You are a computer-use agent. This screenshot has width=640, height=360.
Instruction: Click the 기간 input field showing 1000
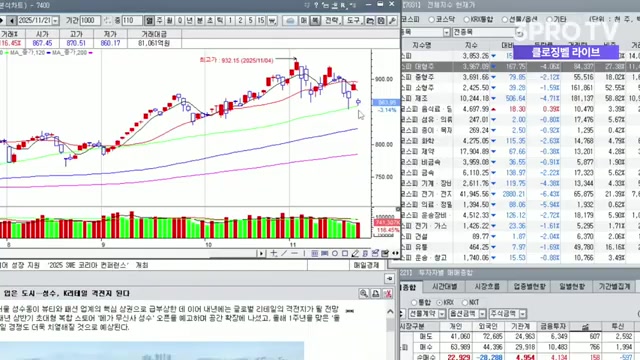pyautogui.click(x=90, y=20)
